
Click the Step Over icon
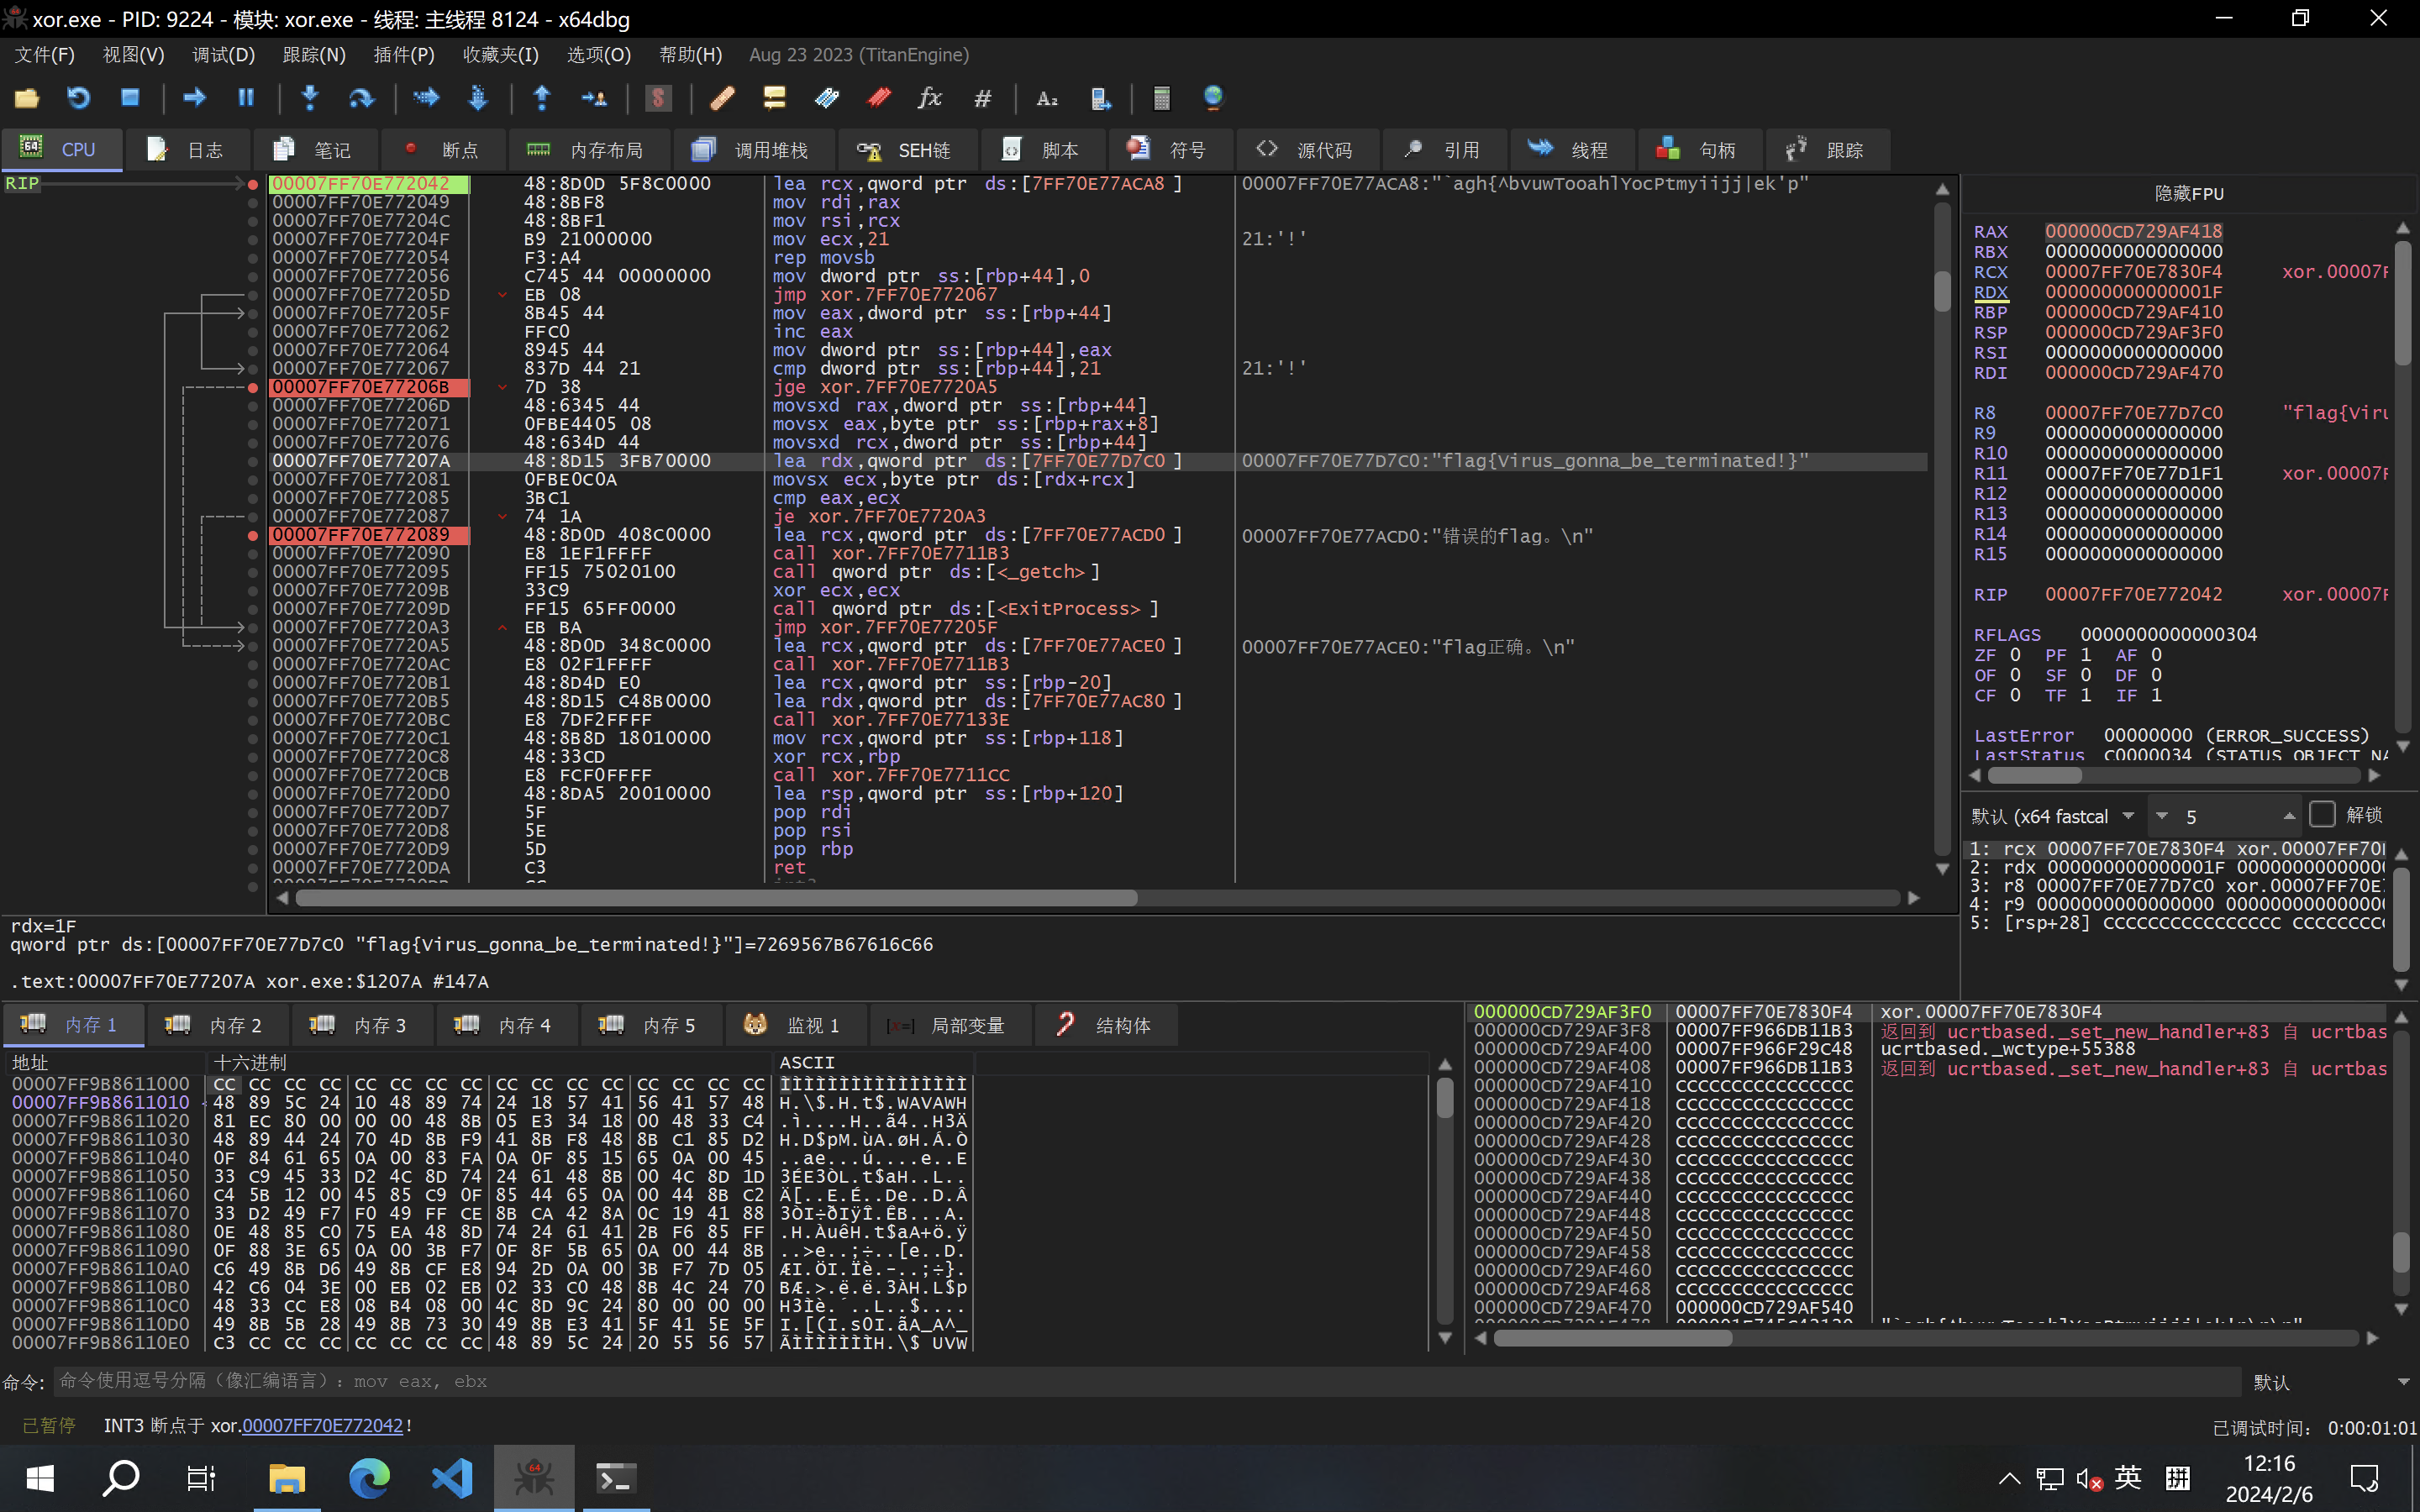pyautogui.click(x=361, y=98)
